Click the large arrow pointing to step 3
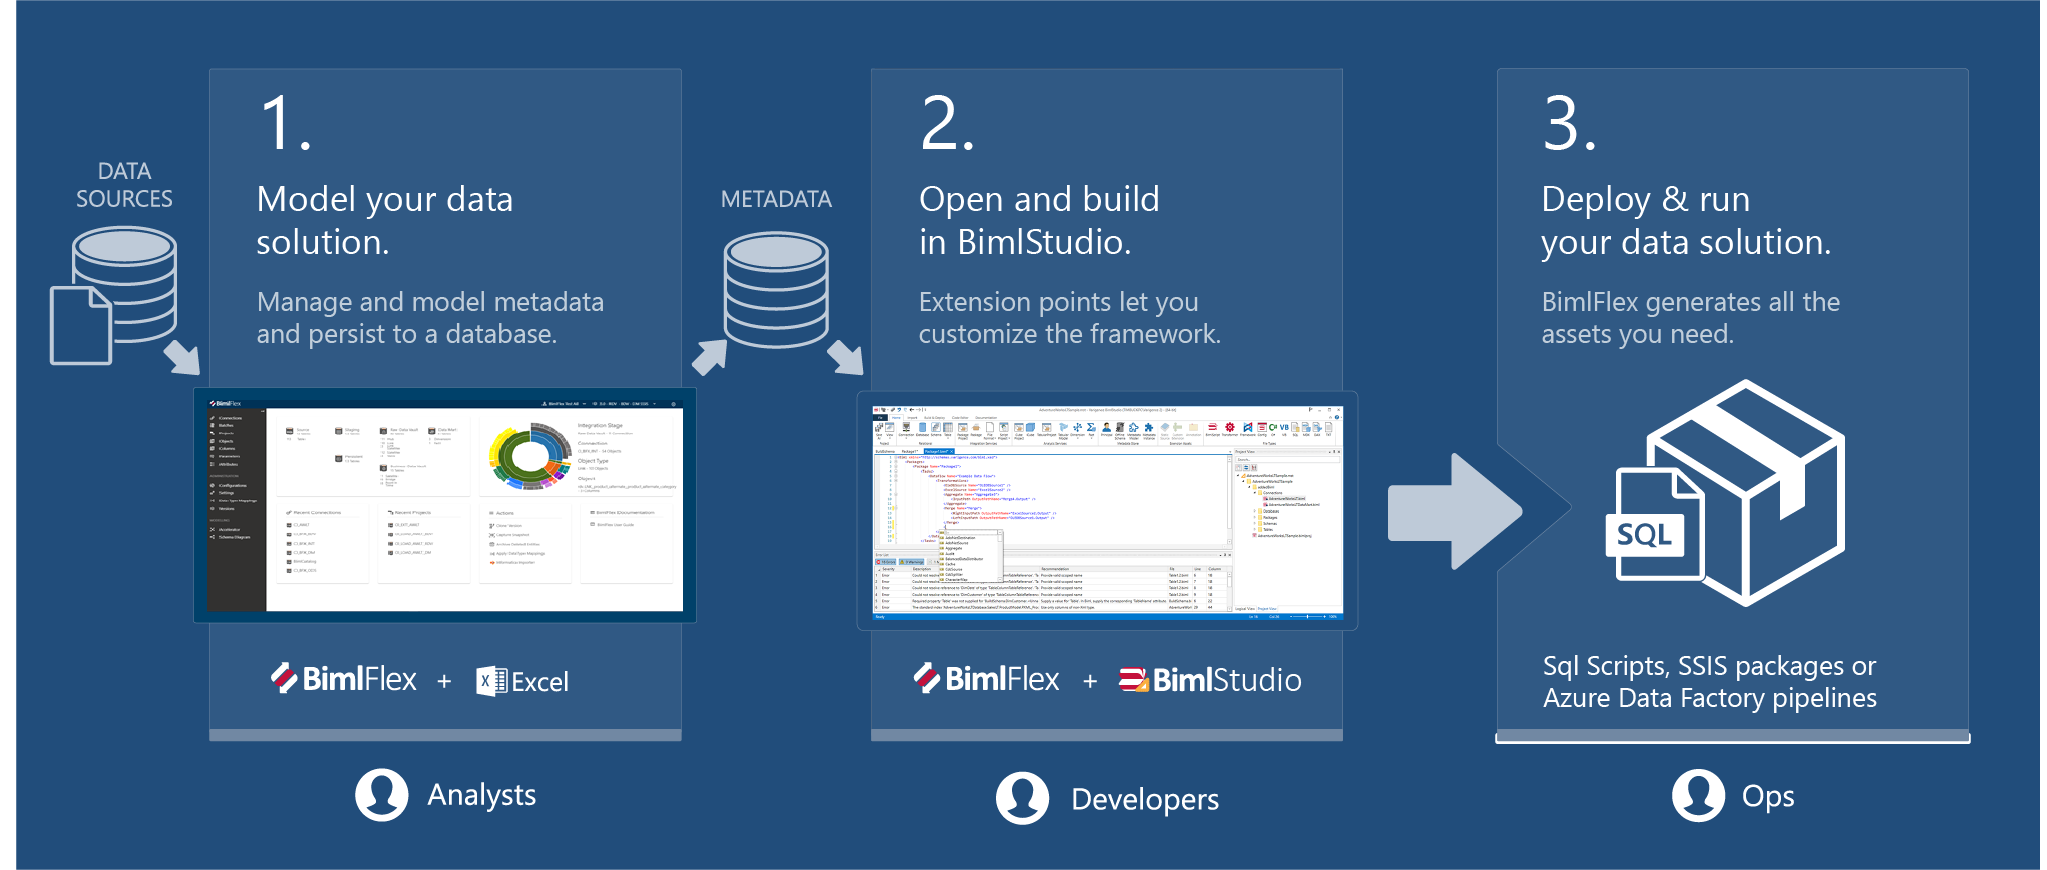This screenshot has width=2047, height=870. 1455,511
